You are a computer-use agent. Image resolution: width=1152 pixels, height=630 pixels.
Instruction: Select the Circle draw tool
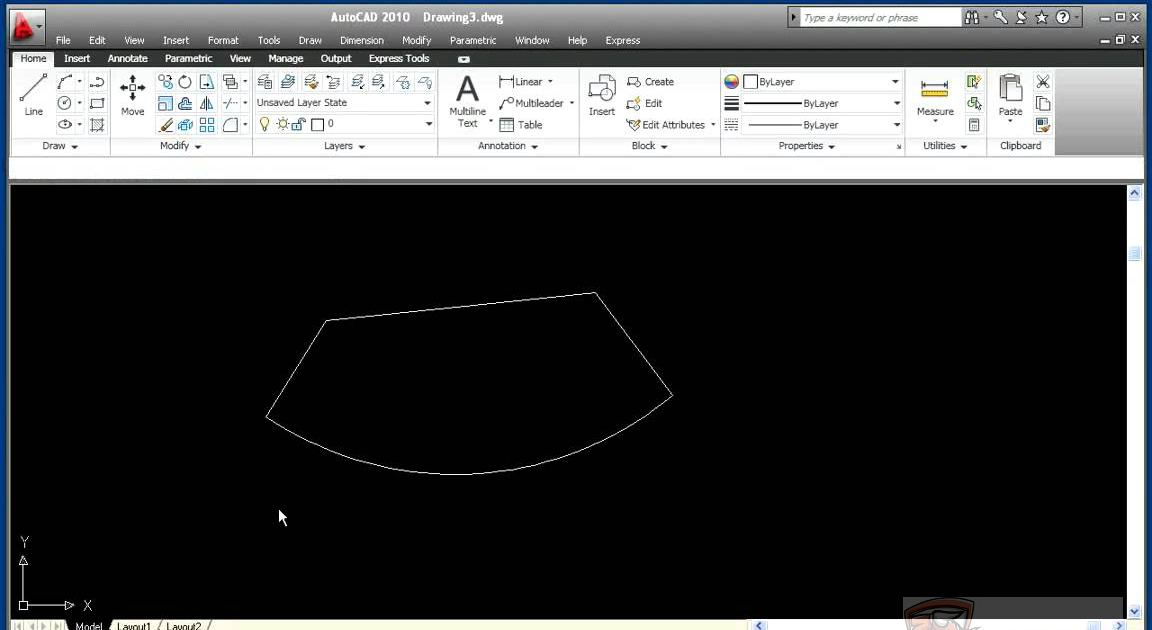65,103
